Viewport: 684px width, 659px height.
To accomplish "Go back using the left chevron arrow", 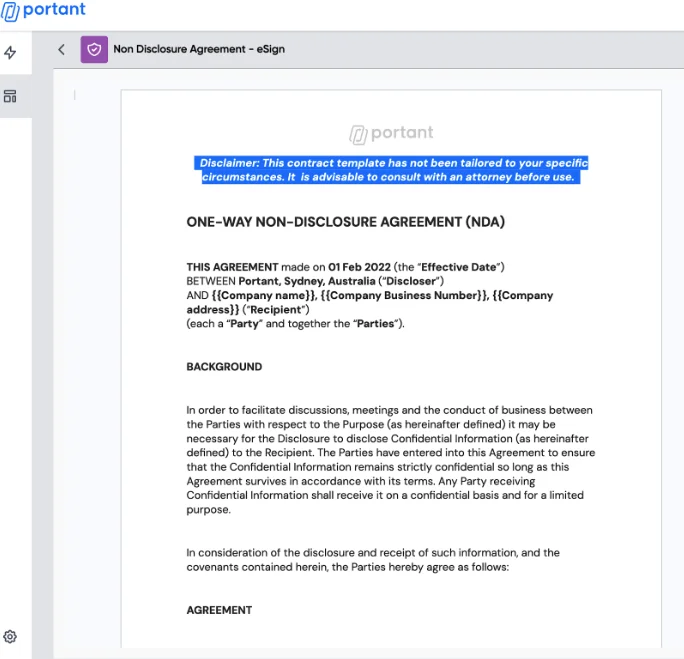I will (x=62, y=49).
